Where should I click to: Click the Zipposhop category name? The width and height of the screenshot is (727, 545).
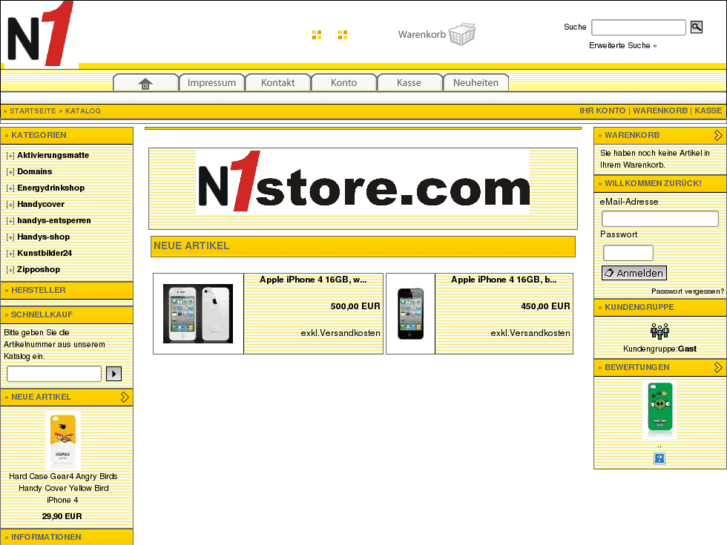38,269
